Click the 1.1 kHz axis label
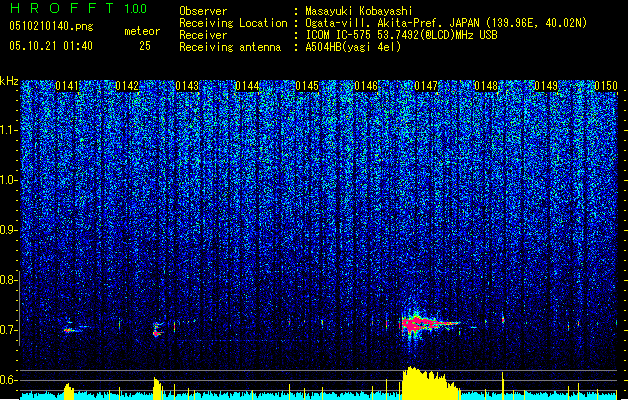The image size is (629, 400). (x=8, y=130)
